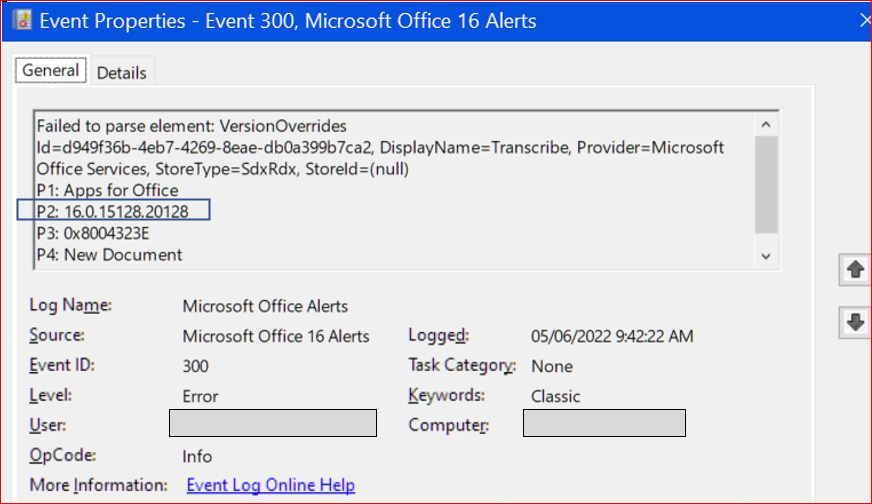This screenshot has height=504, width=872.
Task: Click the line 'P1: Apps for Office'
Action: [x=107, y=190]
